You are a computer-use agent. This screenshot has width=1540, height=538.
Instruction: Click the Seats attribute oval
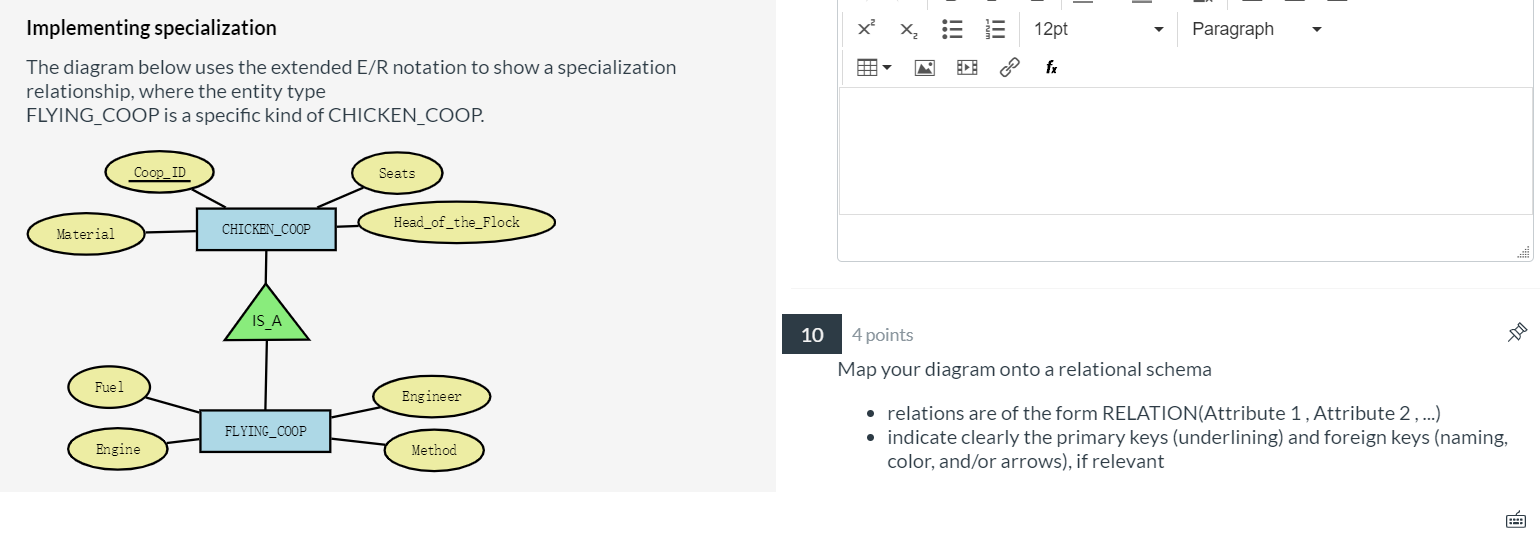click(397, 173)
